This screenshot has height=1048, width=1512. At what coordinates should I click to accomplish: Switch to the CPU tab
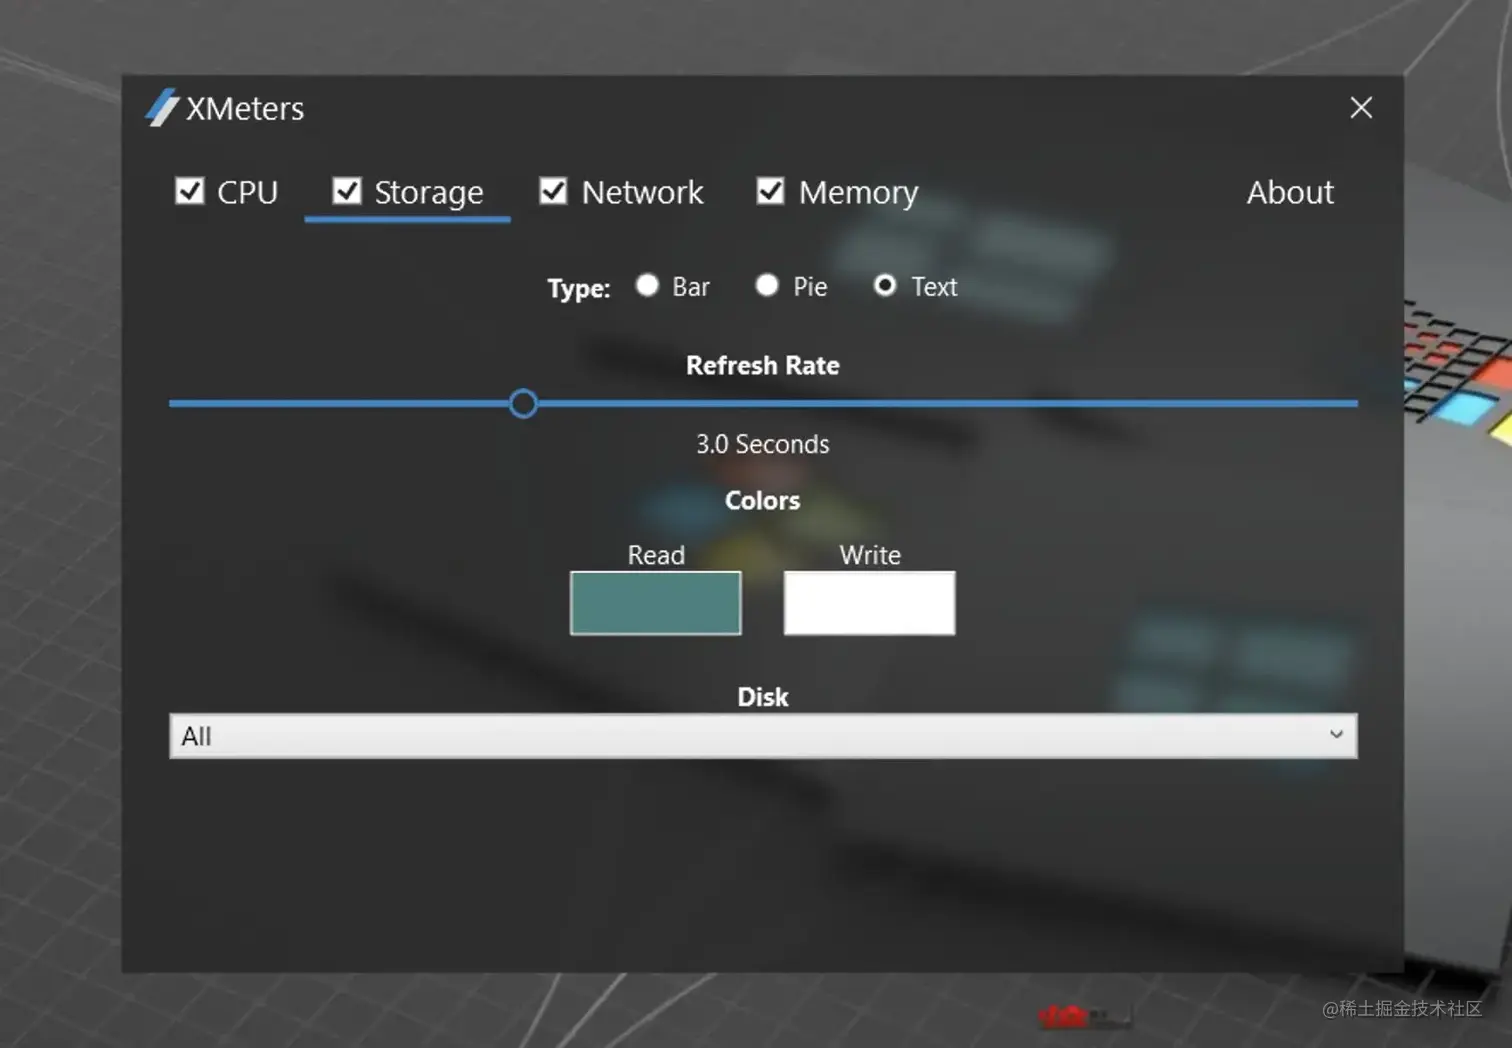click(x=247, y=192)
